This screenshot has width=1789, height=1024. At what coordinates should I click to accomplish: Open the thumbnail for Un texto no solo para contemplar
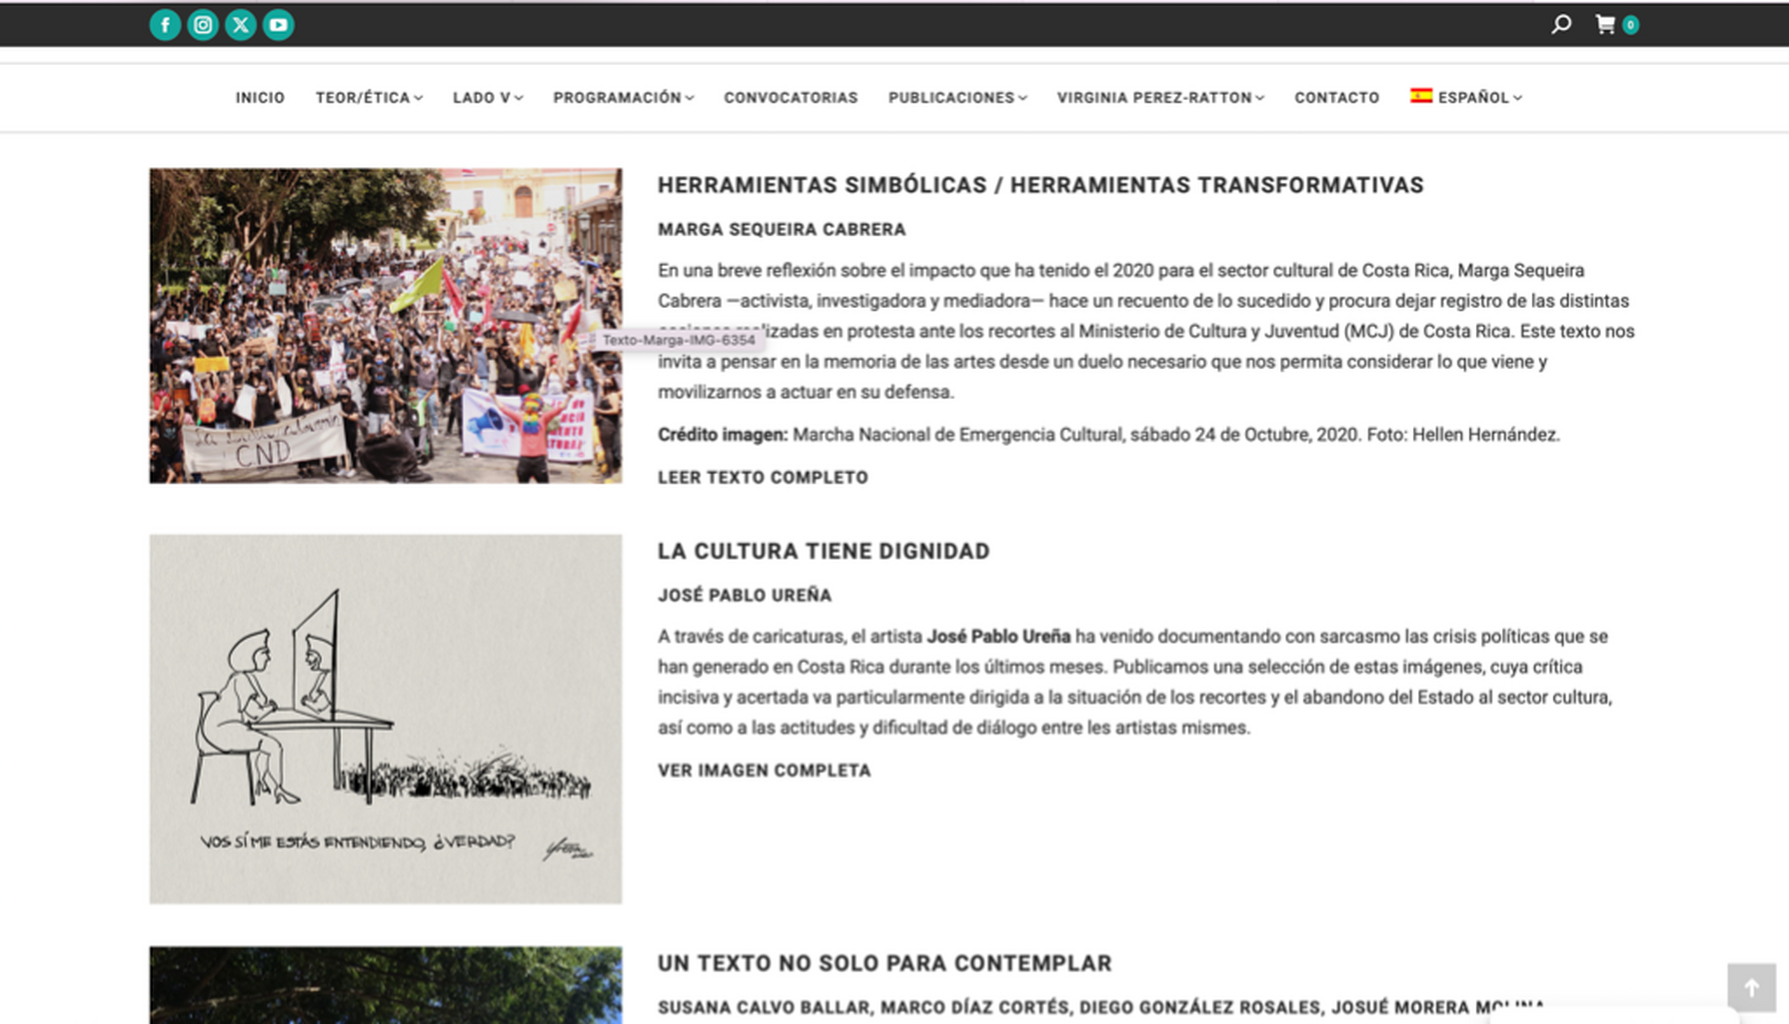(x=386, y=985)
